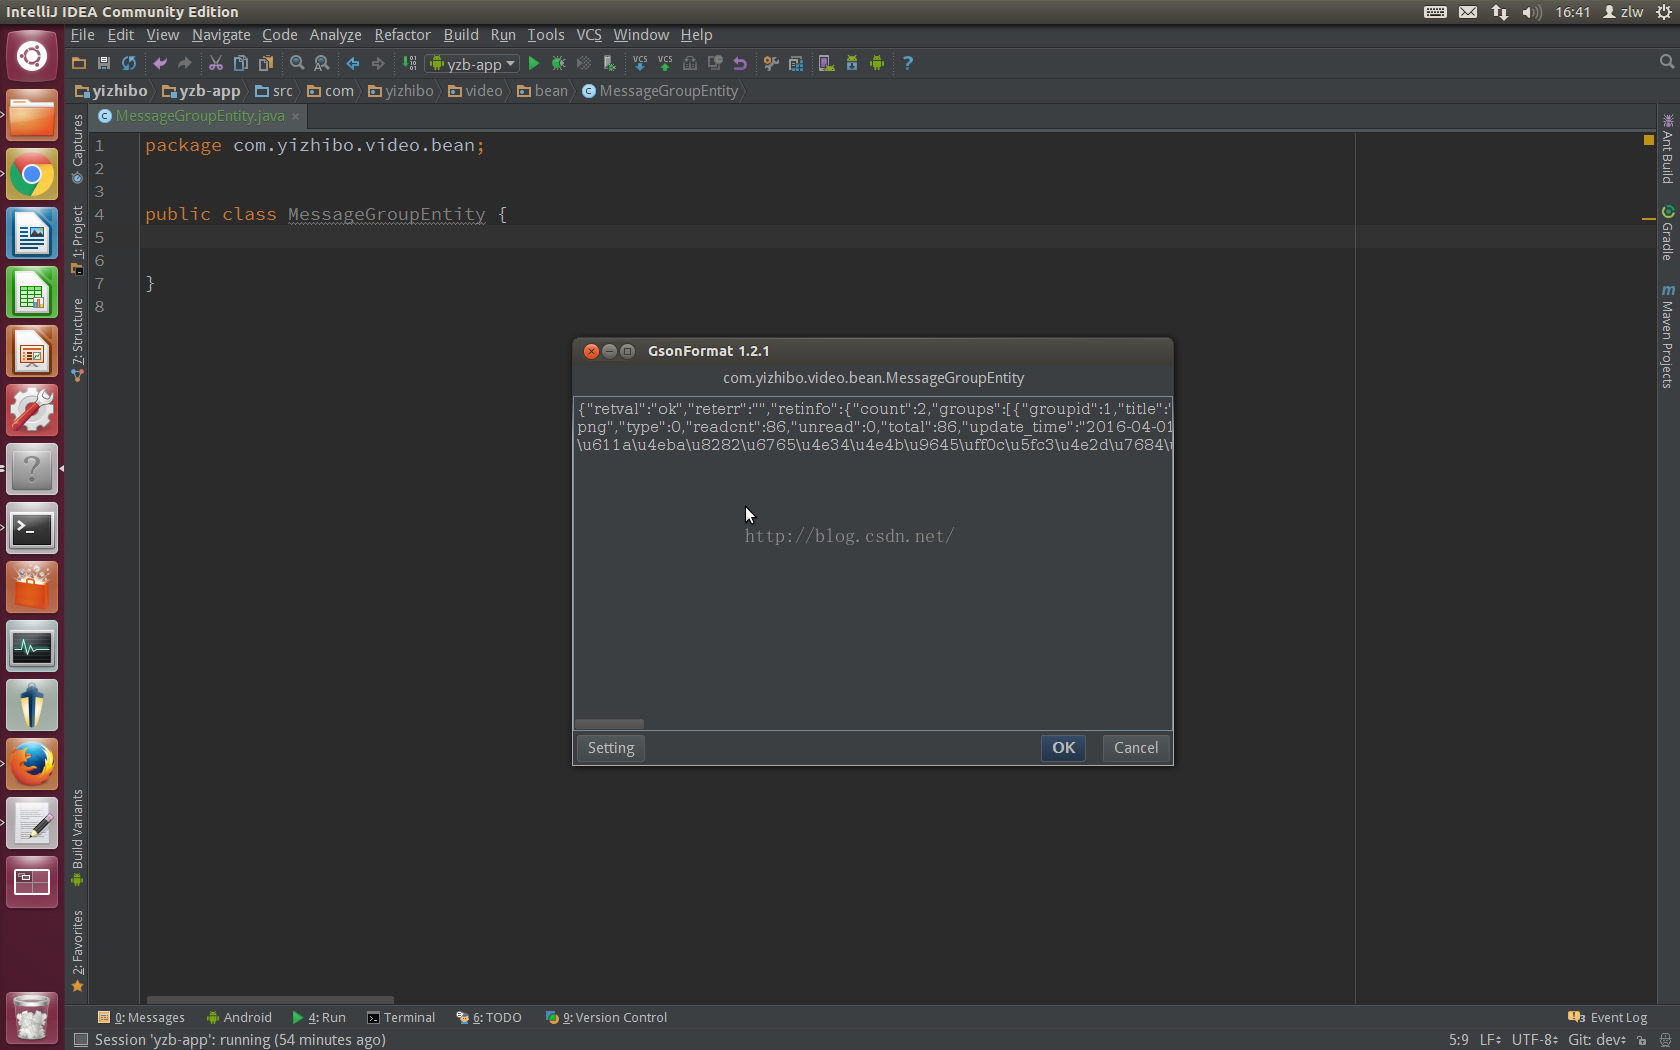This screenshot has height=1050, width=1680.
Task: Click the Synchronize toolbar icon
Action: tap(129, 63)
